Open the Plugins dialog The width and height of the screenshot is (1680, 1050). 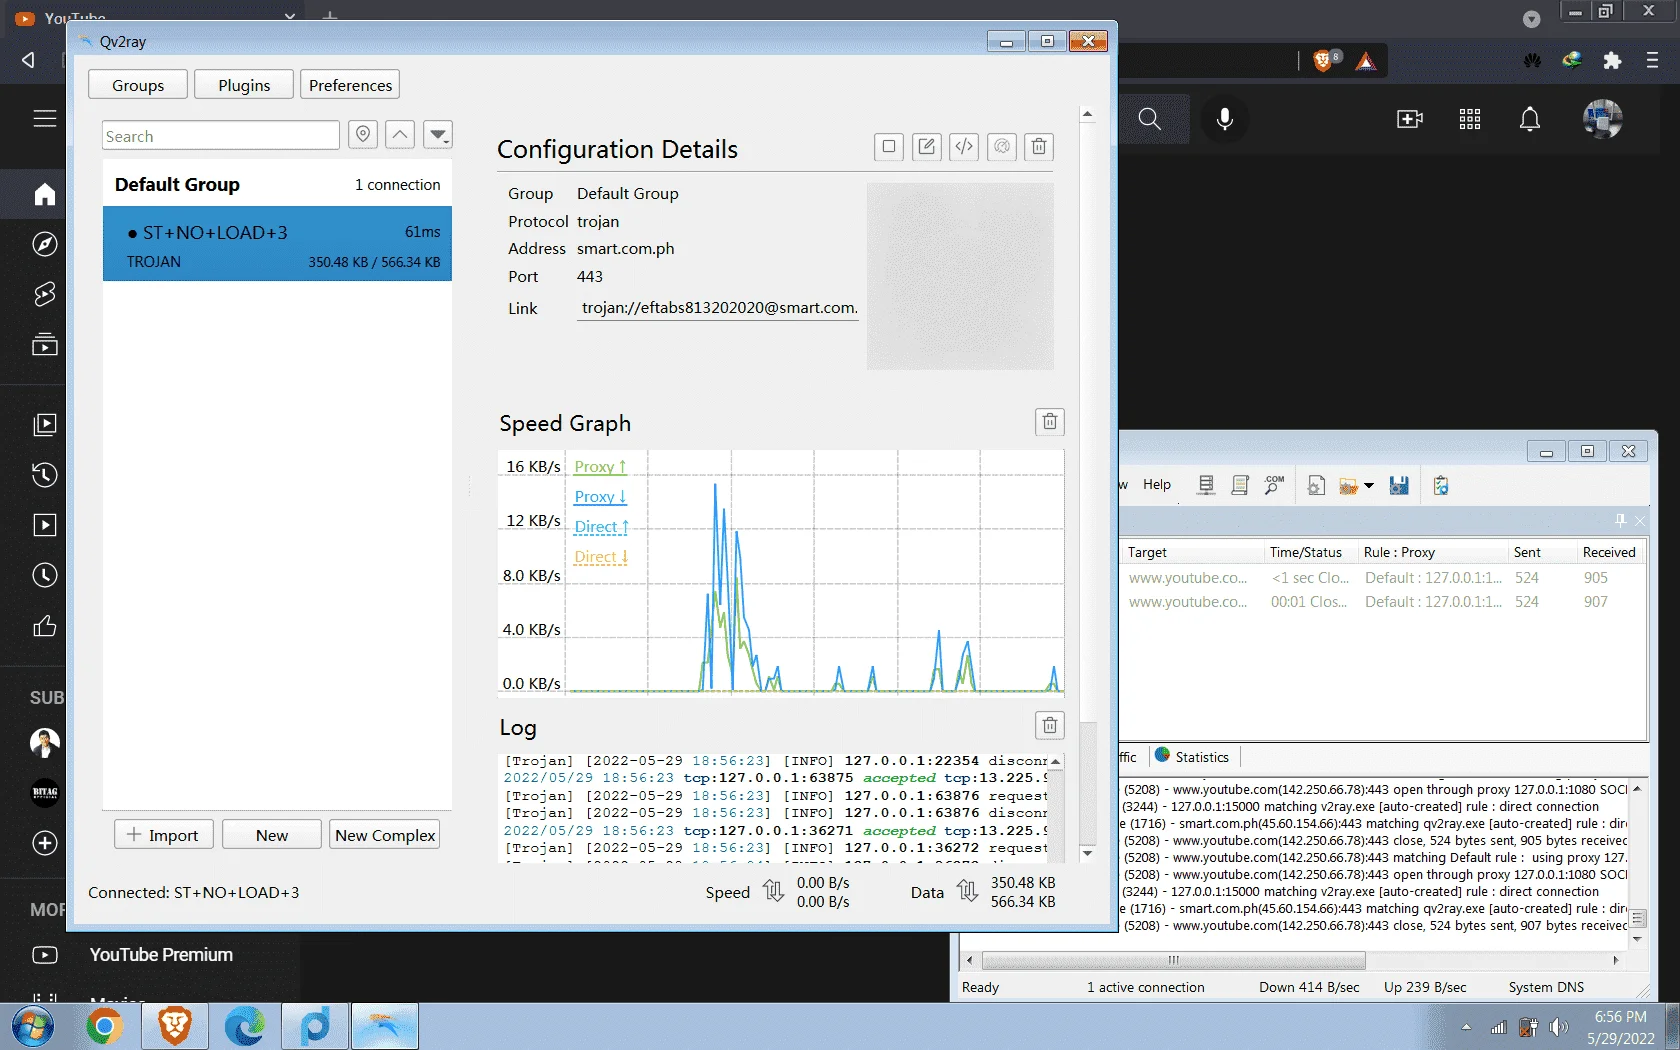click(x=244, y=85)
